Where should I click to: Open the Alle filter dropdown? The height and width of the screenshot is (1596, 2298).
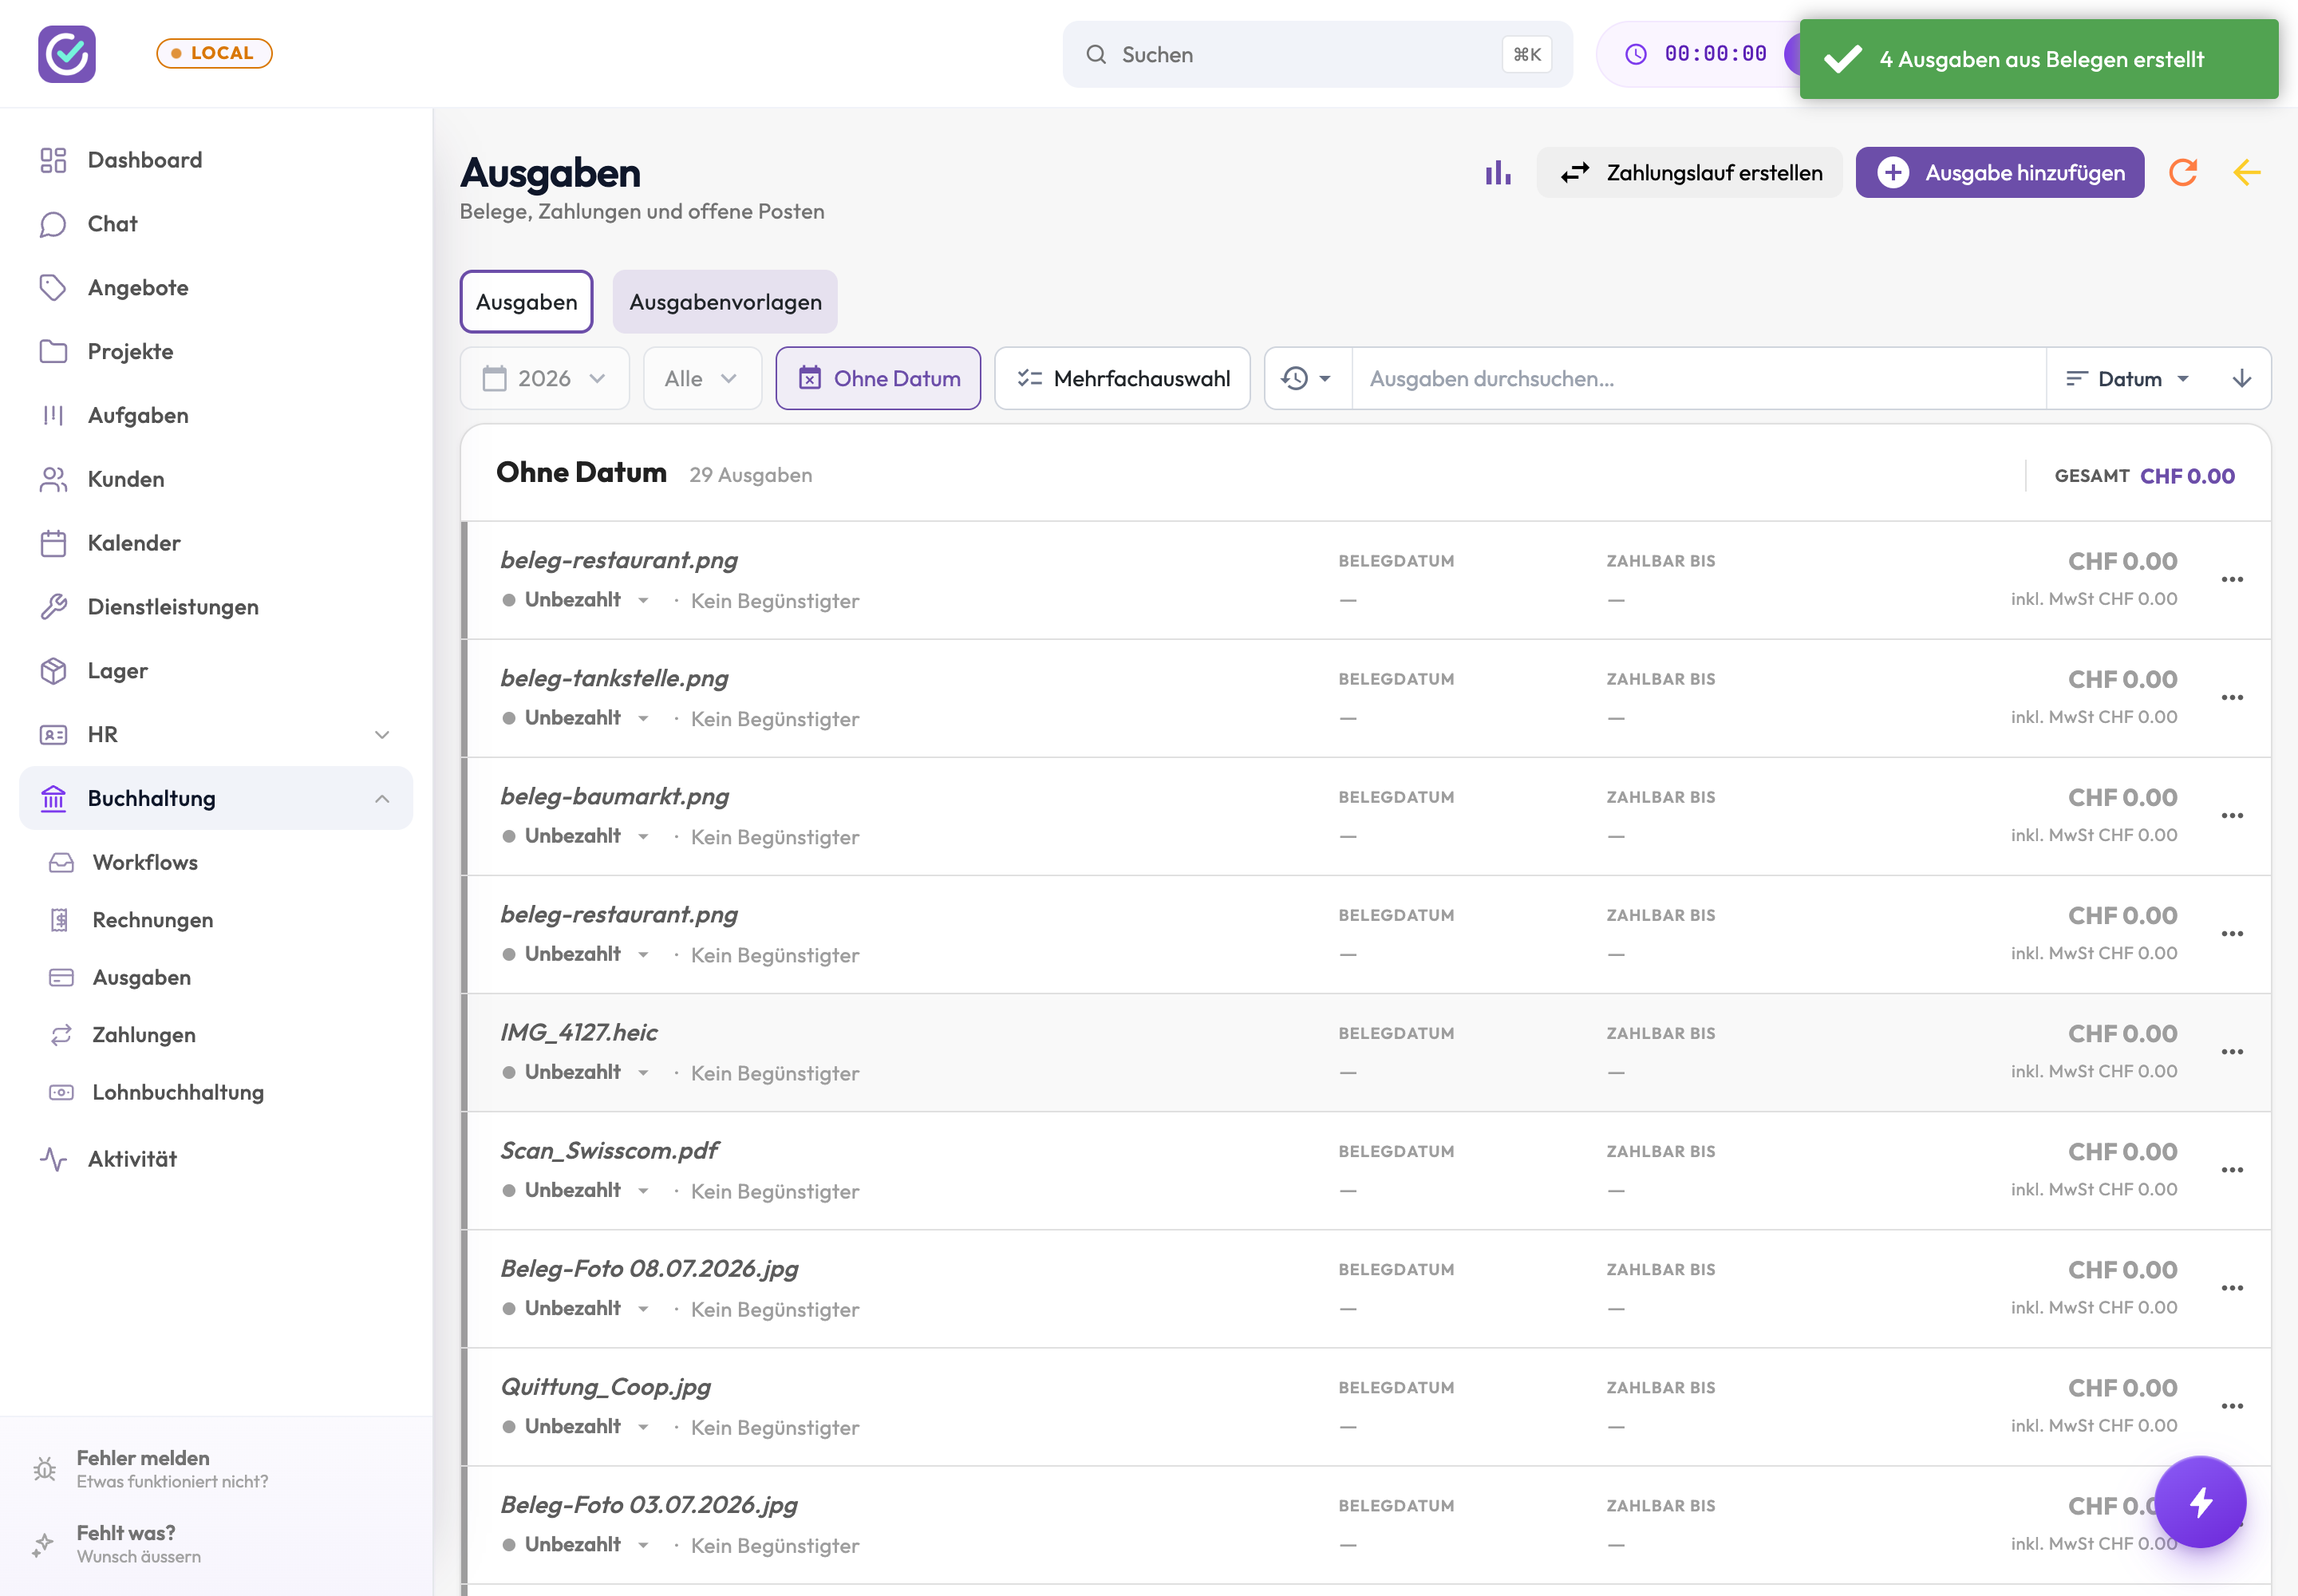(x=702, y=379)
